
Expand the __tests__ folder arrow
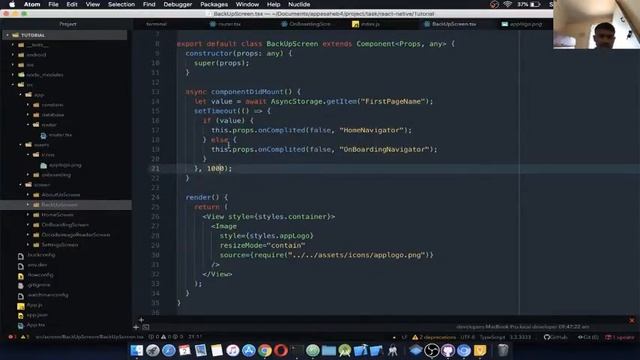pos(13,45)
